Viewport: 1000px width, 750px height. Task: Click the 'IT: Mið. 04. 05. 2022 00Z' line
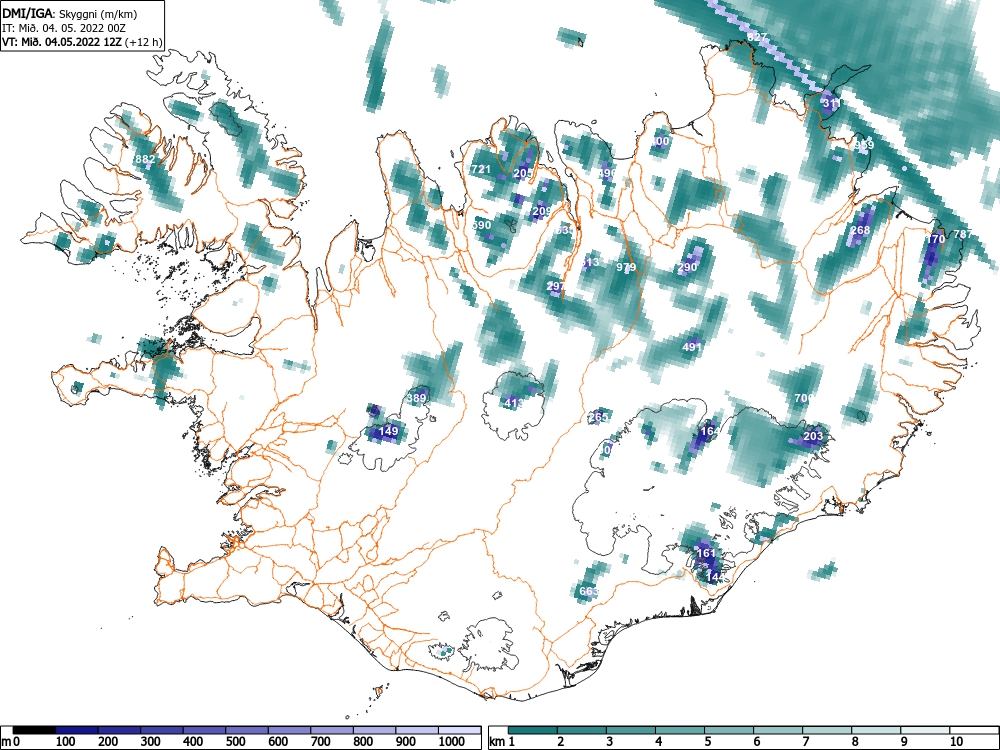pyautogui.click(x=64, y=28)
